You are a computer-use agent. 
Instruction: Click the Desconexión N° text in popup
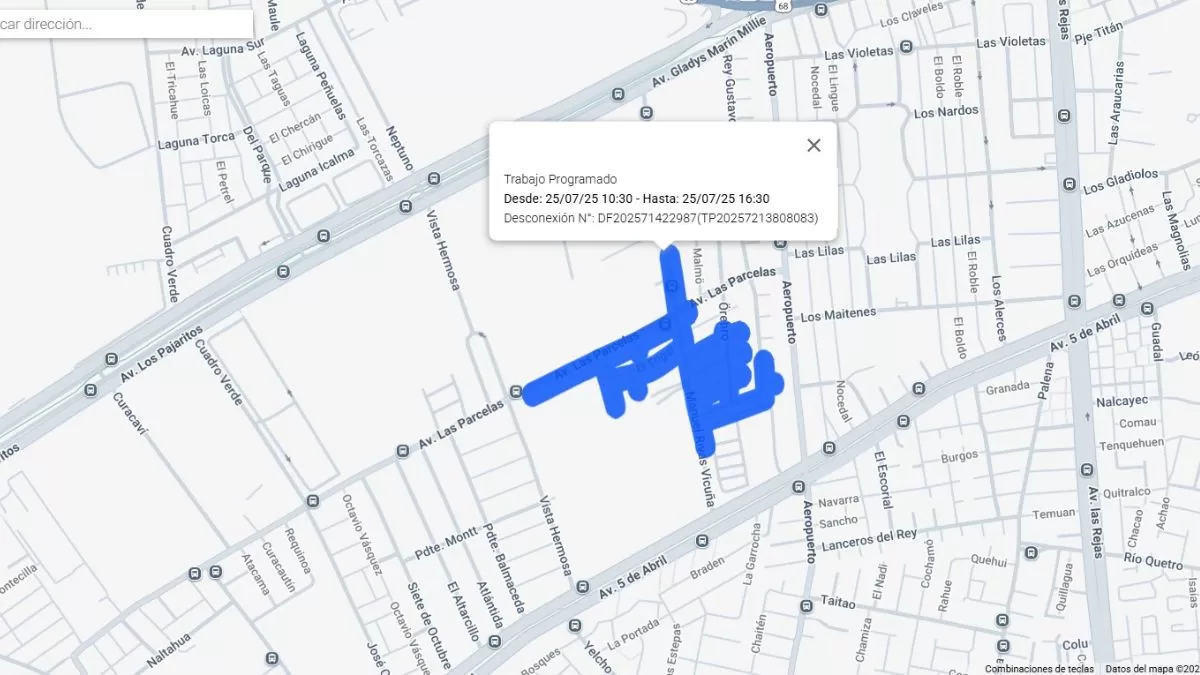tap(548, 217)
